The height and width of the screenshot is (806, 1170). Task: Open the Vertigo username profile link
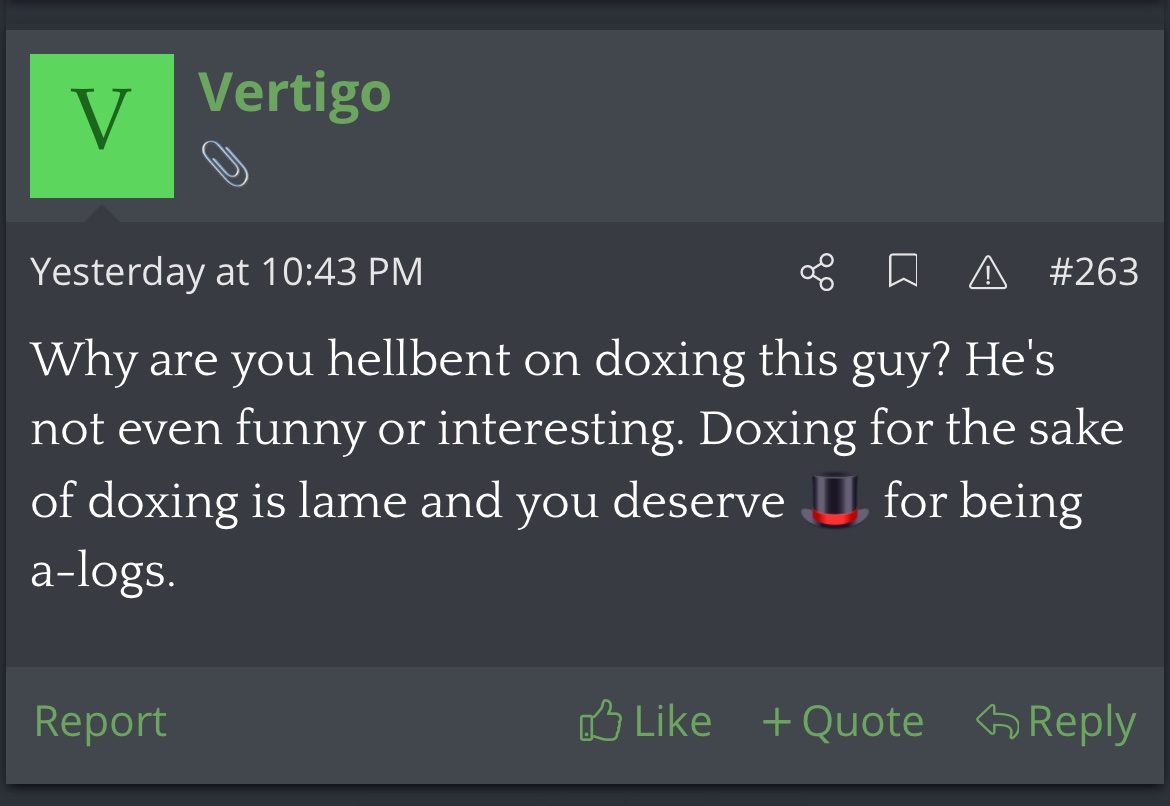pos(295,92)
